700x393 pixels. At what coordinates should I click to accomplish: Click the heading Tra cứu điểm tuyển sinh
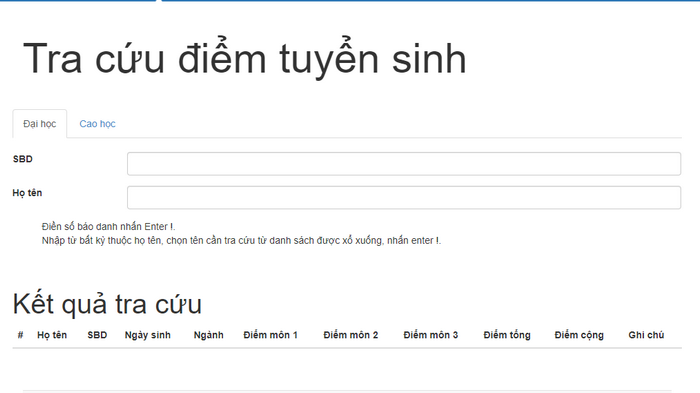[245, 59]
